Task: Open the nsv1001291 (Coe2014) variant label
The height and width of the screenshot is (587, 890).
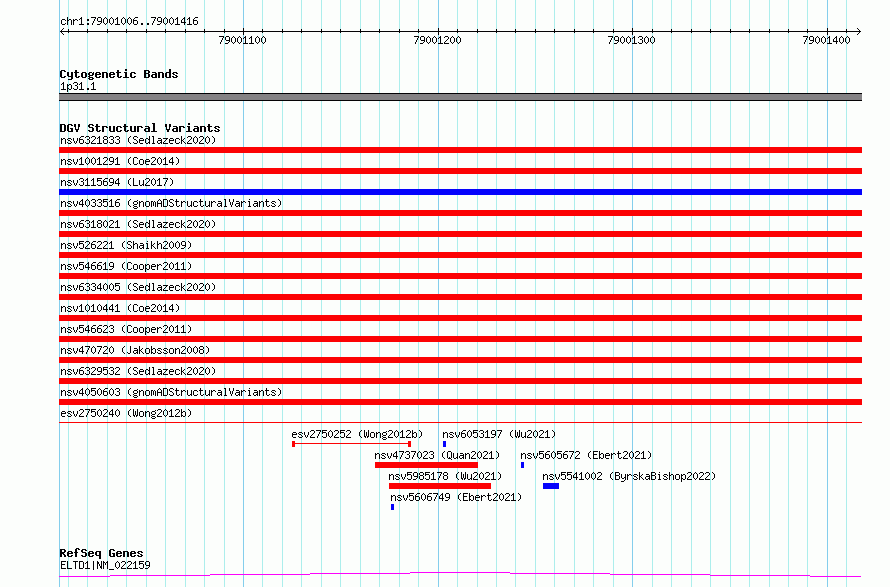Action: tap(120, 161)
